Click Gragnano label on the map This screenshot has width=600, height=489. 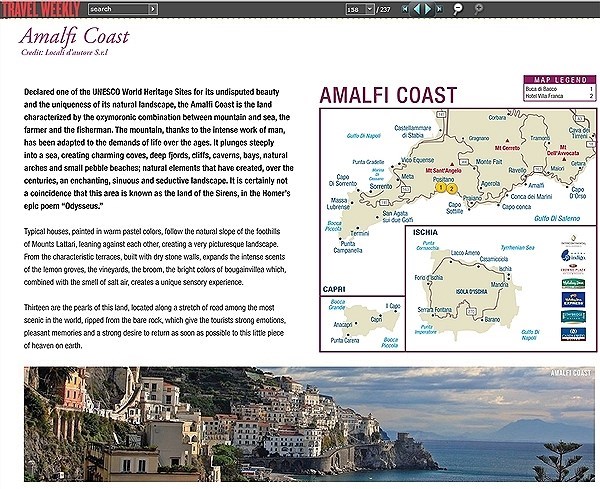(479, 139)
